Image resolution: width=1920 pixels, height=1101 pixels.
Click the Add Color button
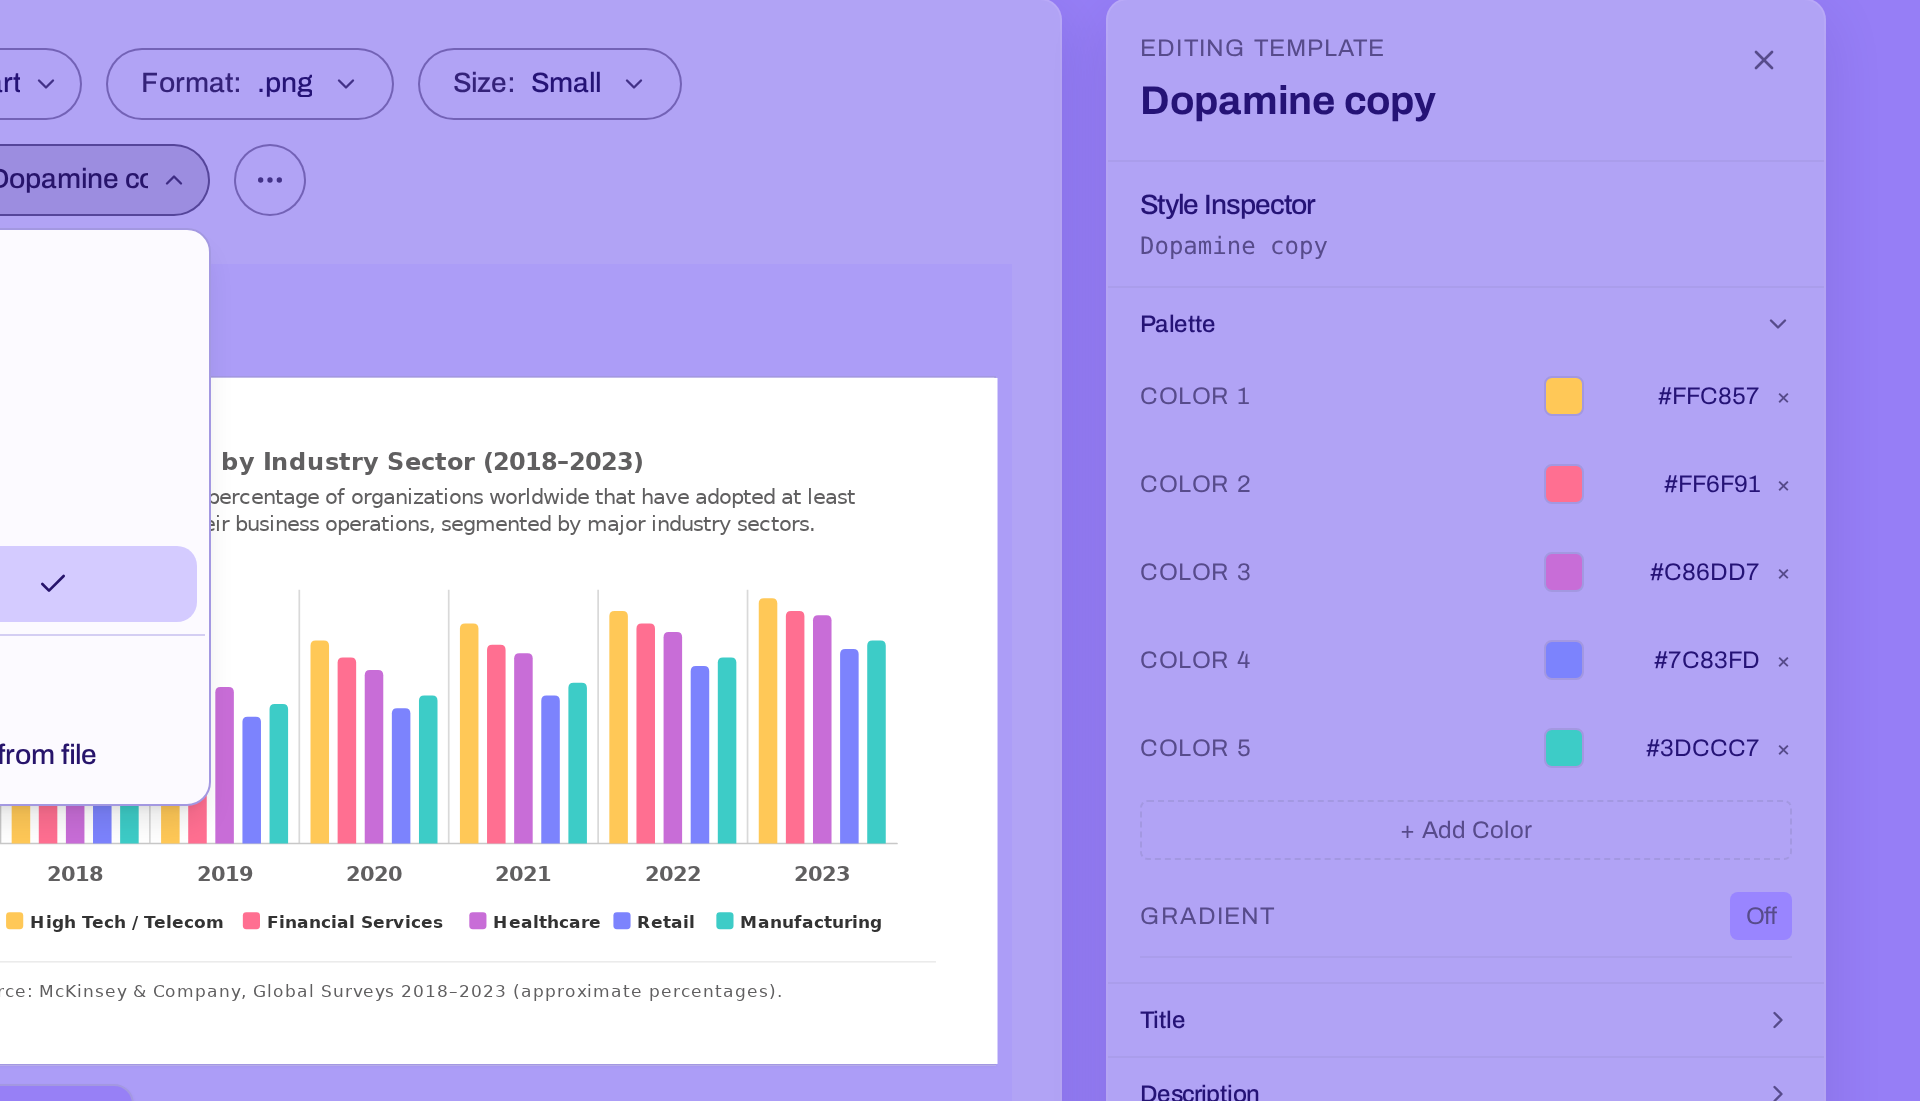pyautogui.click(x=1465, y=830)
